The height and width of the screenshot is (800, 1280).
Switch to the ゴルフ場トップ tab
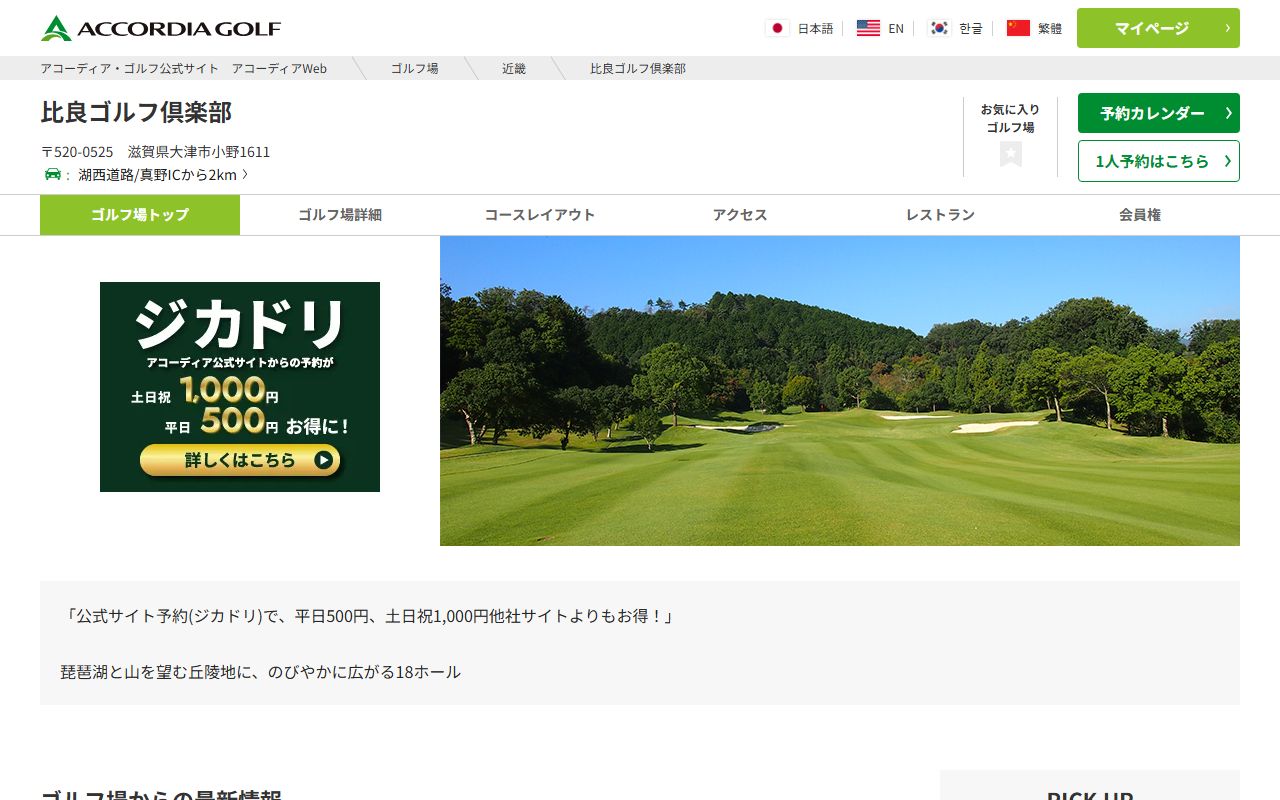coord(140,215)
